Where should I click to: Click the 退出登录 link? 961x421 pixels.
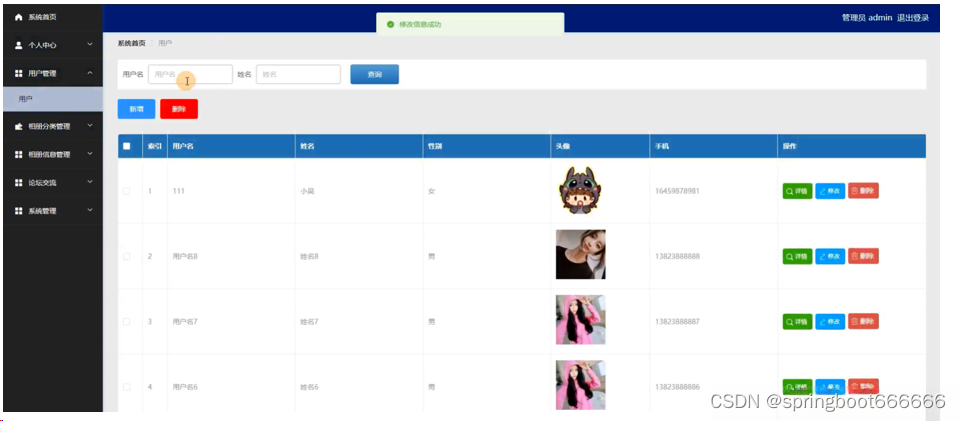(913, 18)
